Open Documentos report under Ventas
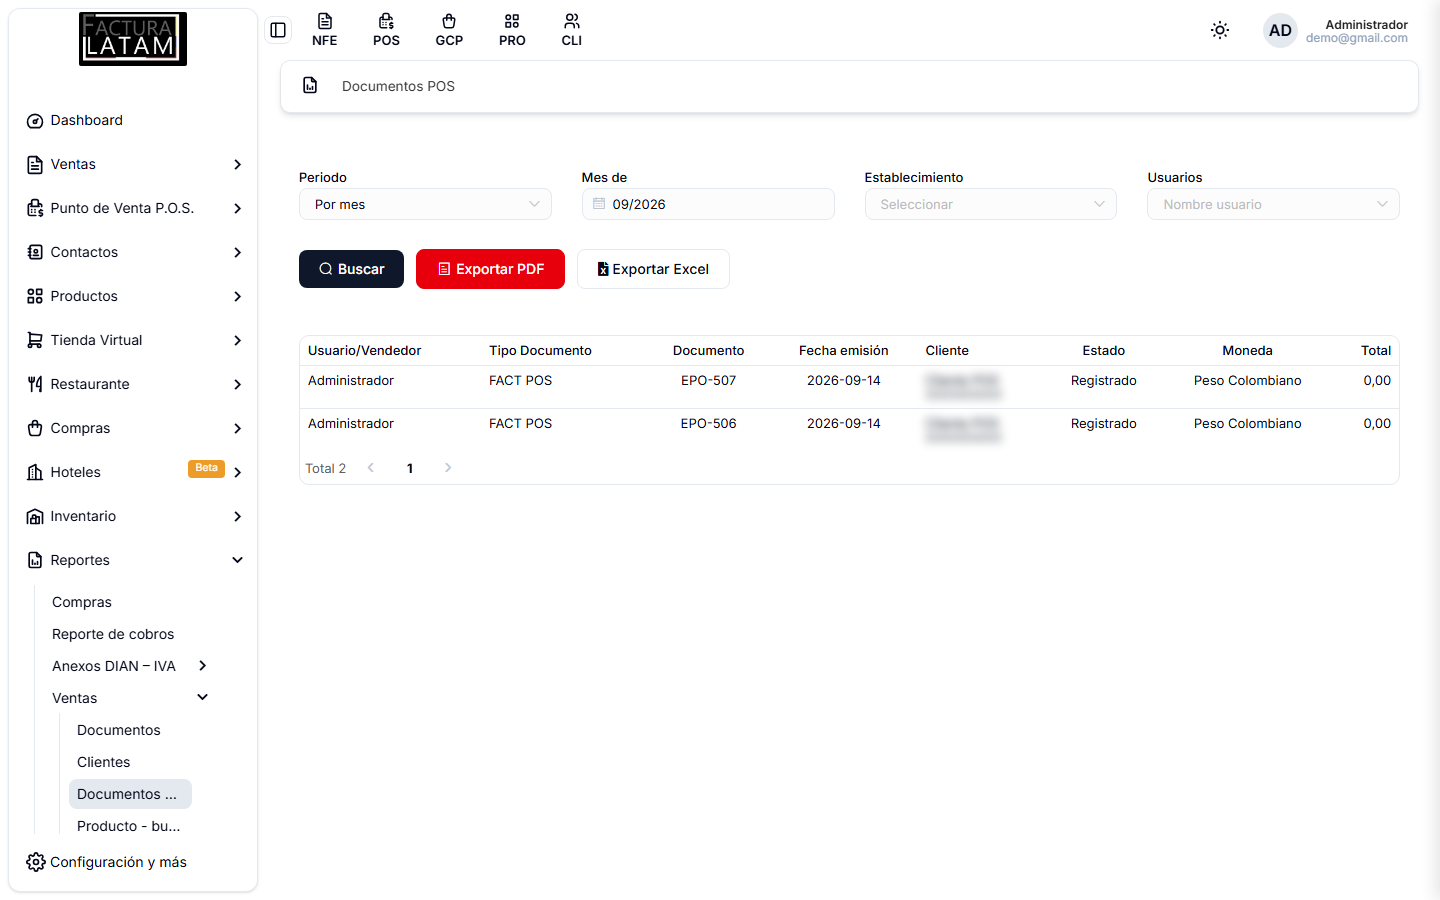 coord(119,730)
